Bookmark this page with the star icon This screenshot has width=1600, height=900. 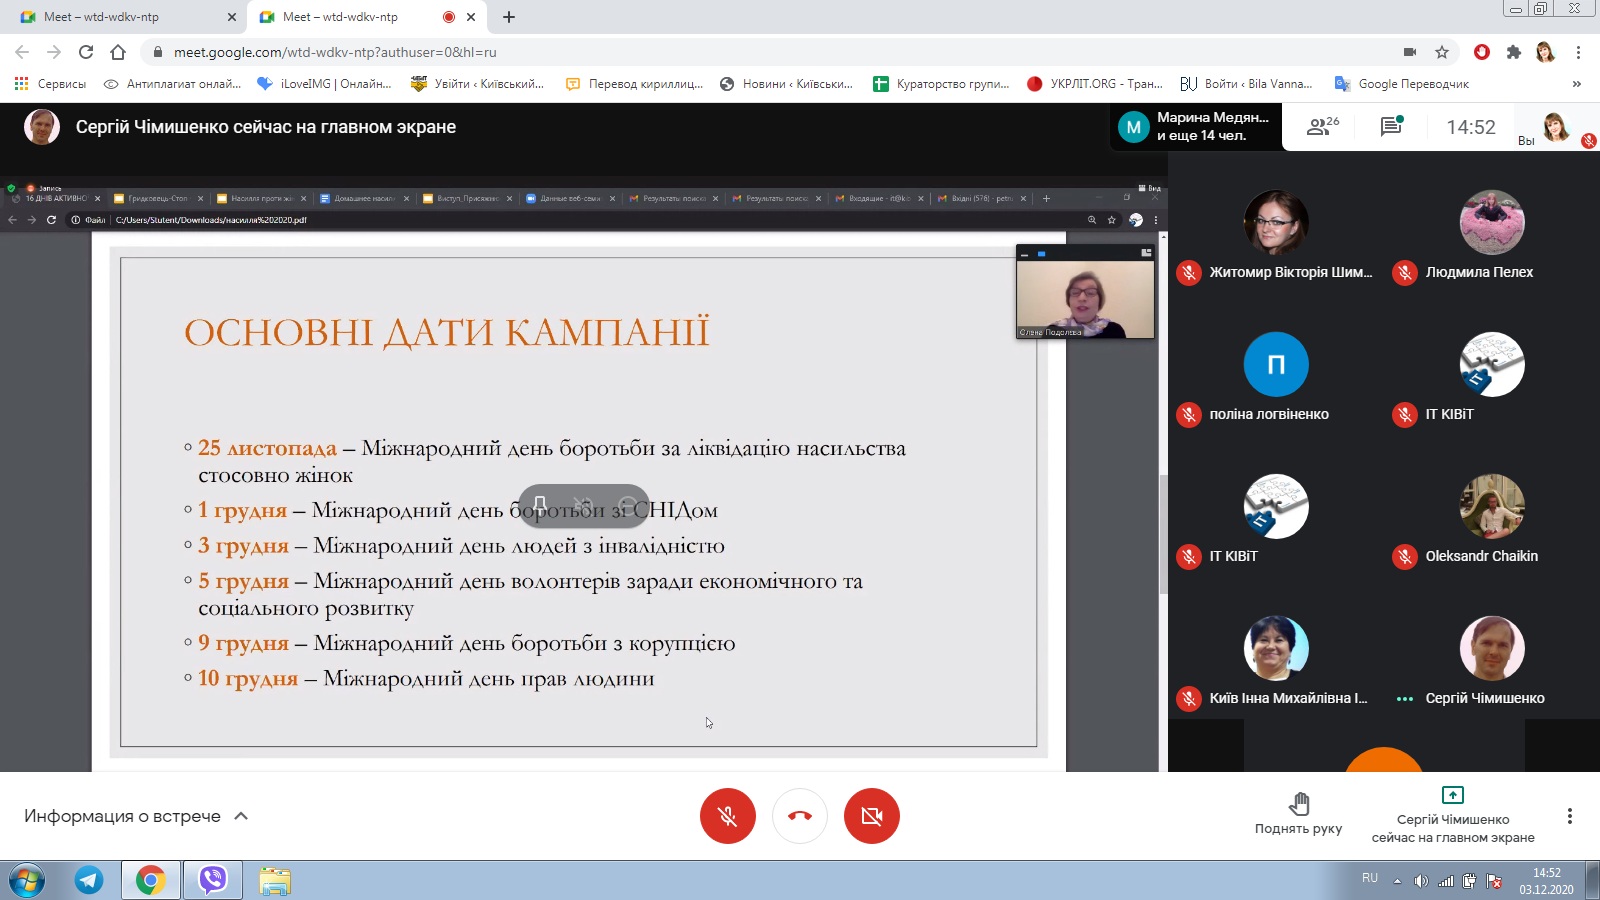[x=1441, y=52]
